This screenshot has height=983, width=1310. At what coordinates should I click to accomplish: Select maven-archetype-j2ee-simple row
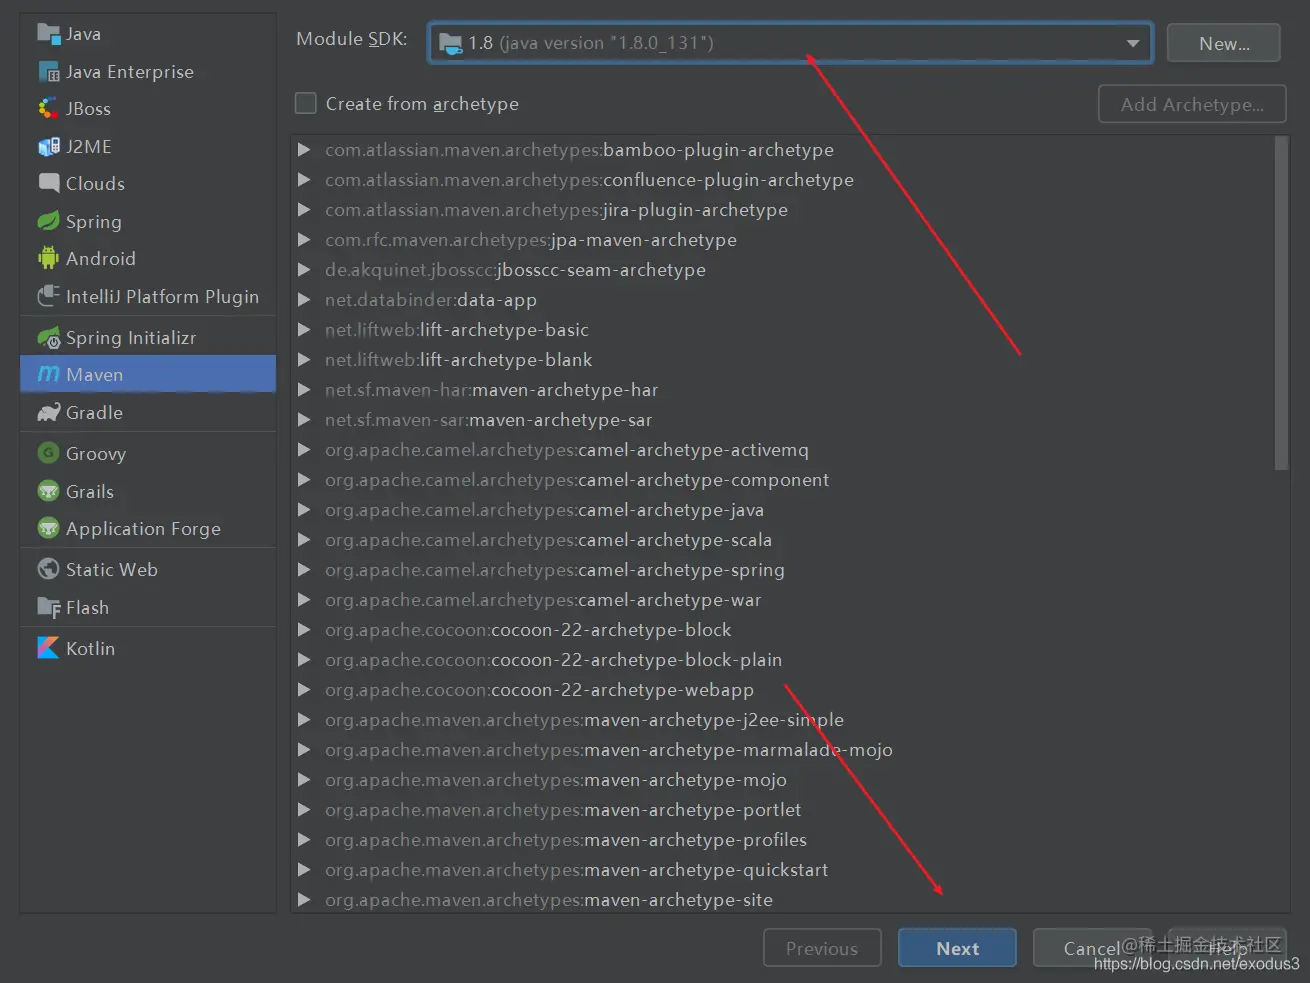coord(783,720)
